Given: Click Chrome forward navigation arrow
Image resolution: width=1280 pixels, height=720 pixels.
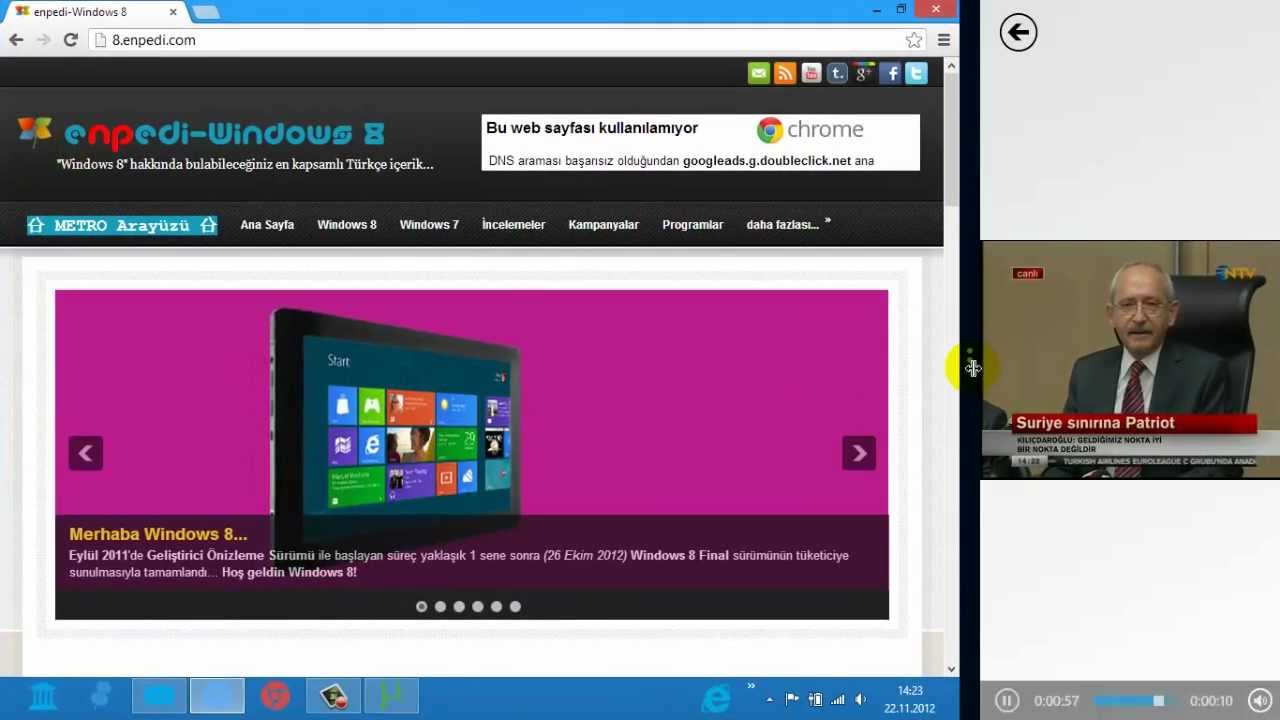Looking at the screenshot, I should [x=43, y=40].
